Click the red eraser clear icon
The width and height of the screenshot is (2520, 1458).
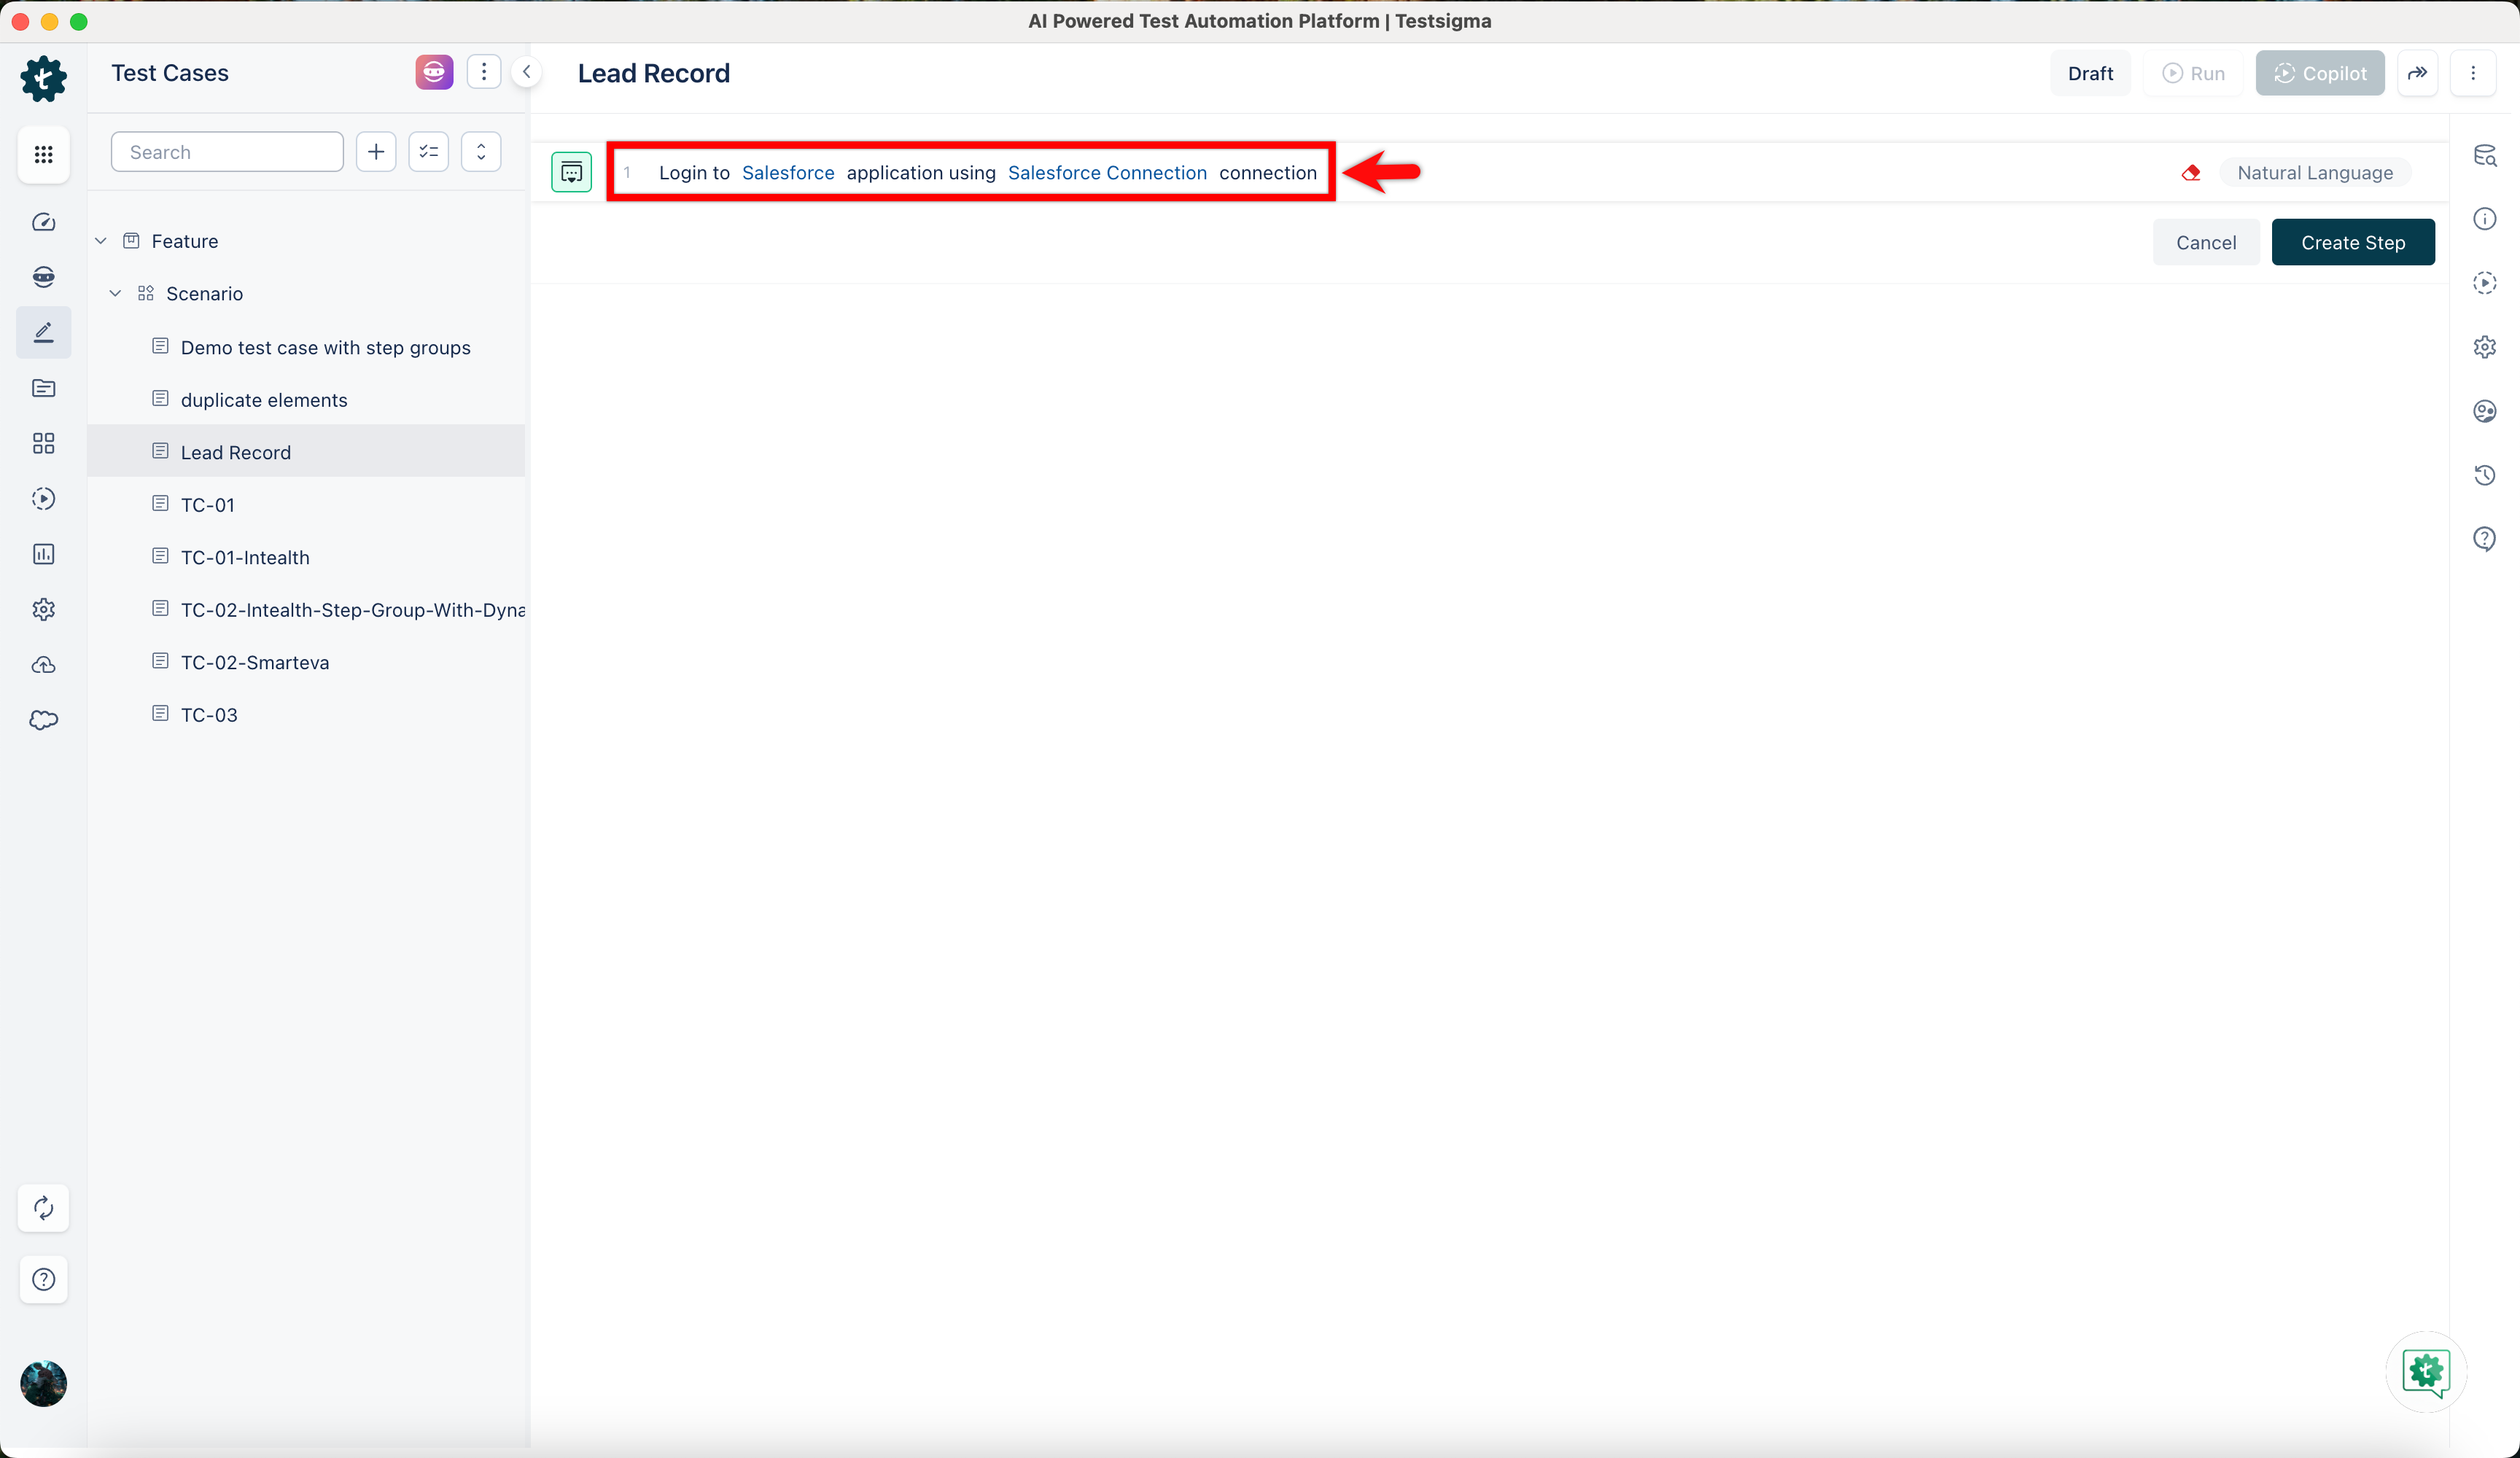(x=2191, y=173)
